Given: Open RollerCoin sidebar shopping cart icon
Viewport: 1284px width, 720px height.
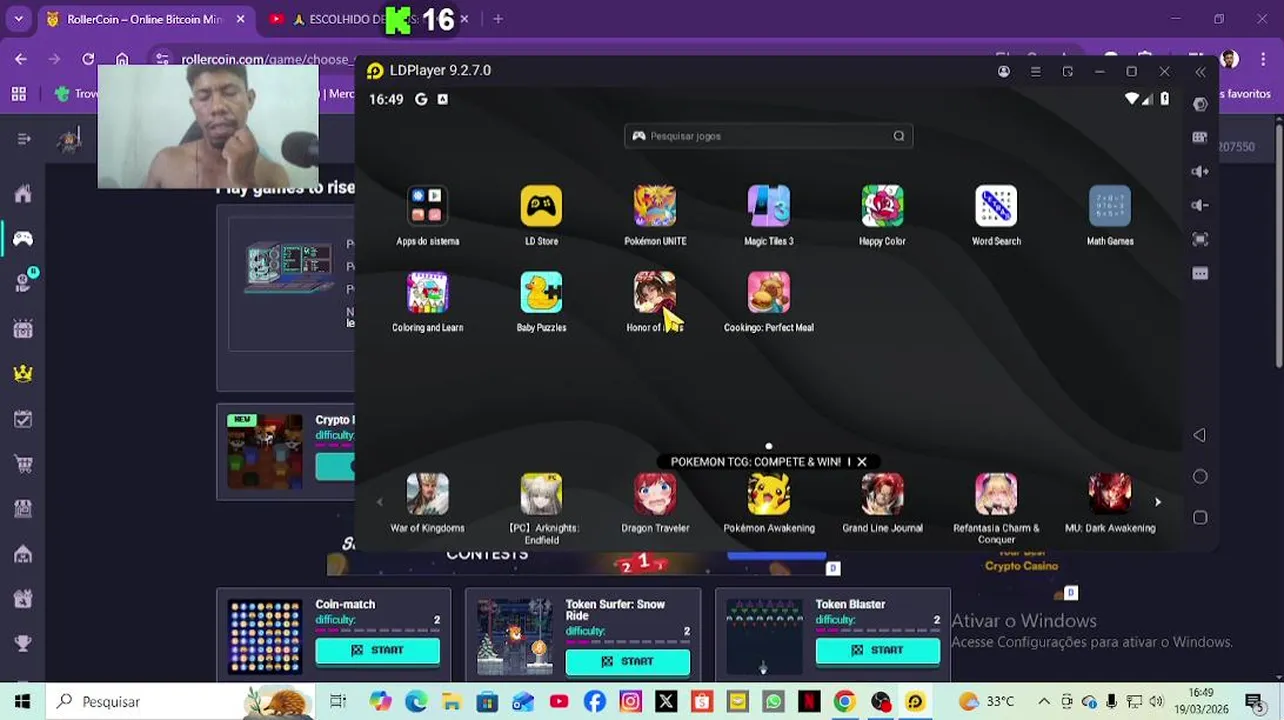Looking at the screenshot, I should tap(23, 464).
